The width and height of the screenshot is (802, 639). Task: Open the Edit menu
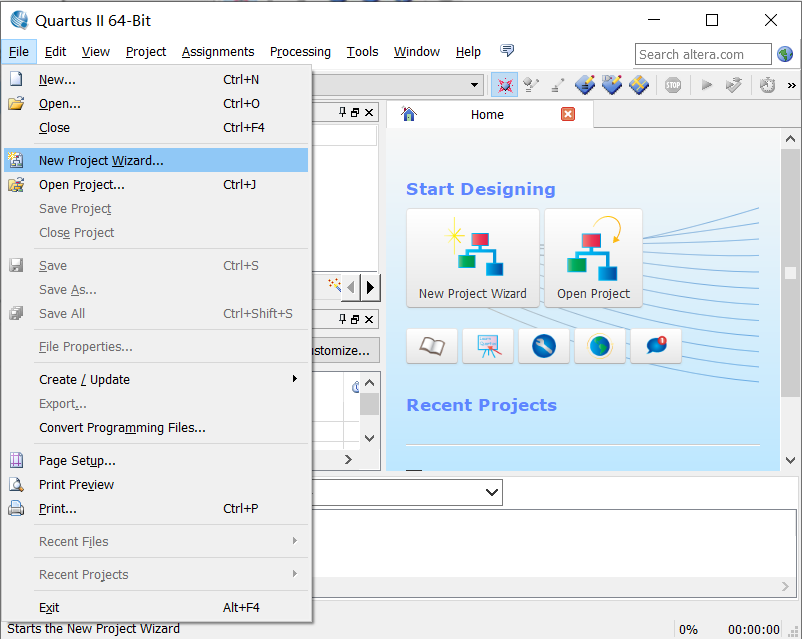click(55, 52)
